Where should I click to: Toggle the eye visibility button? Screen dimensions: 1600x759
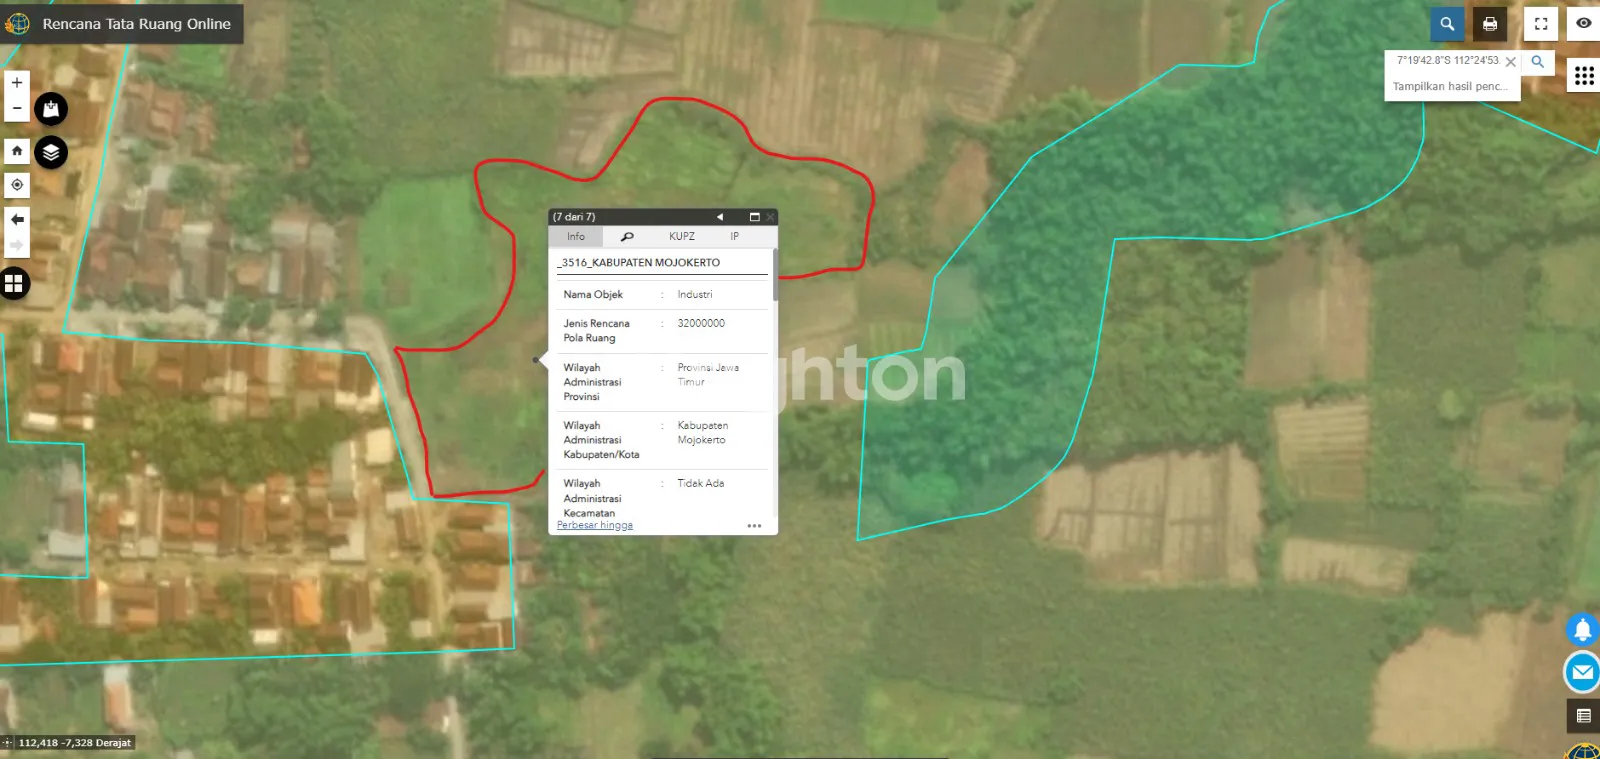[1583, 23]
